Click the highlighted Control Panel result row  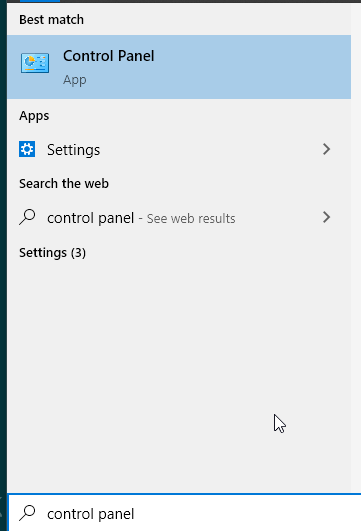pyautogui.click(x=179, y=67)
